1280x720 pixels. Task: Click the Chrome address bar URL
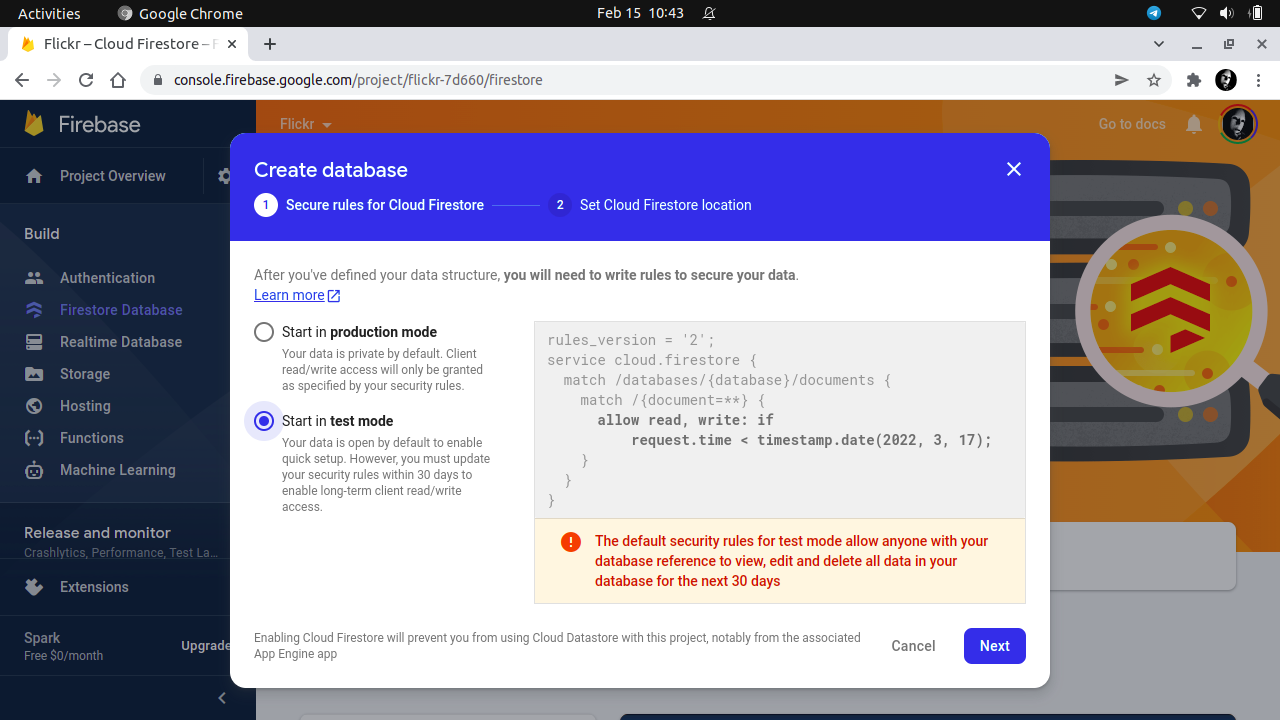click(x=358, y=80)
